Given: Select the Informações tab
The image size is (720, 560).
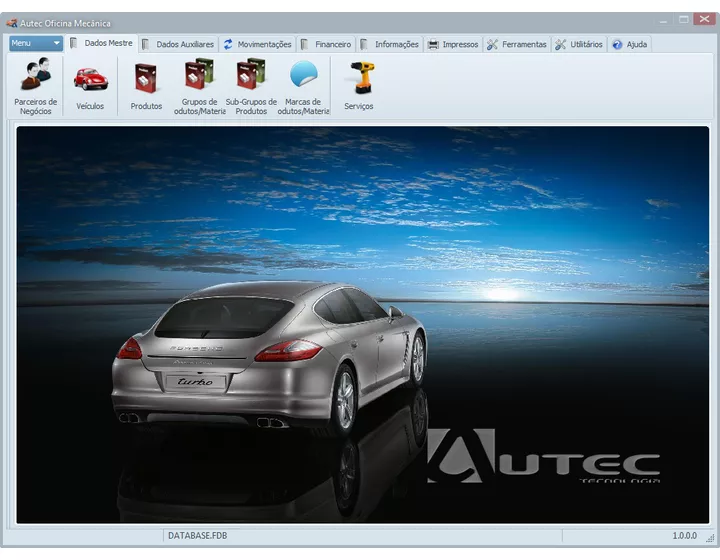Looking at the screenshot, I should [x=390, y=45].
